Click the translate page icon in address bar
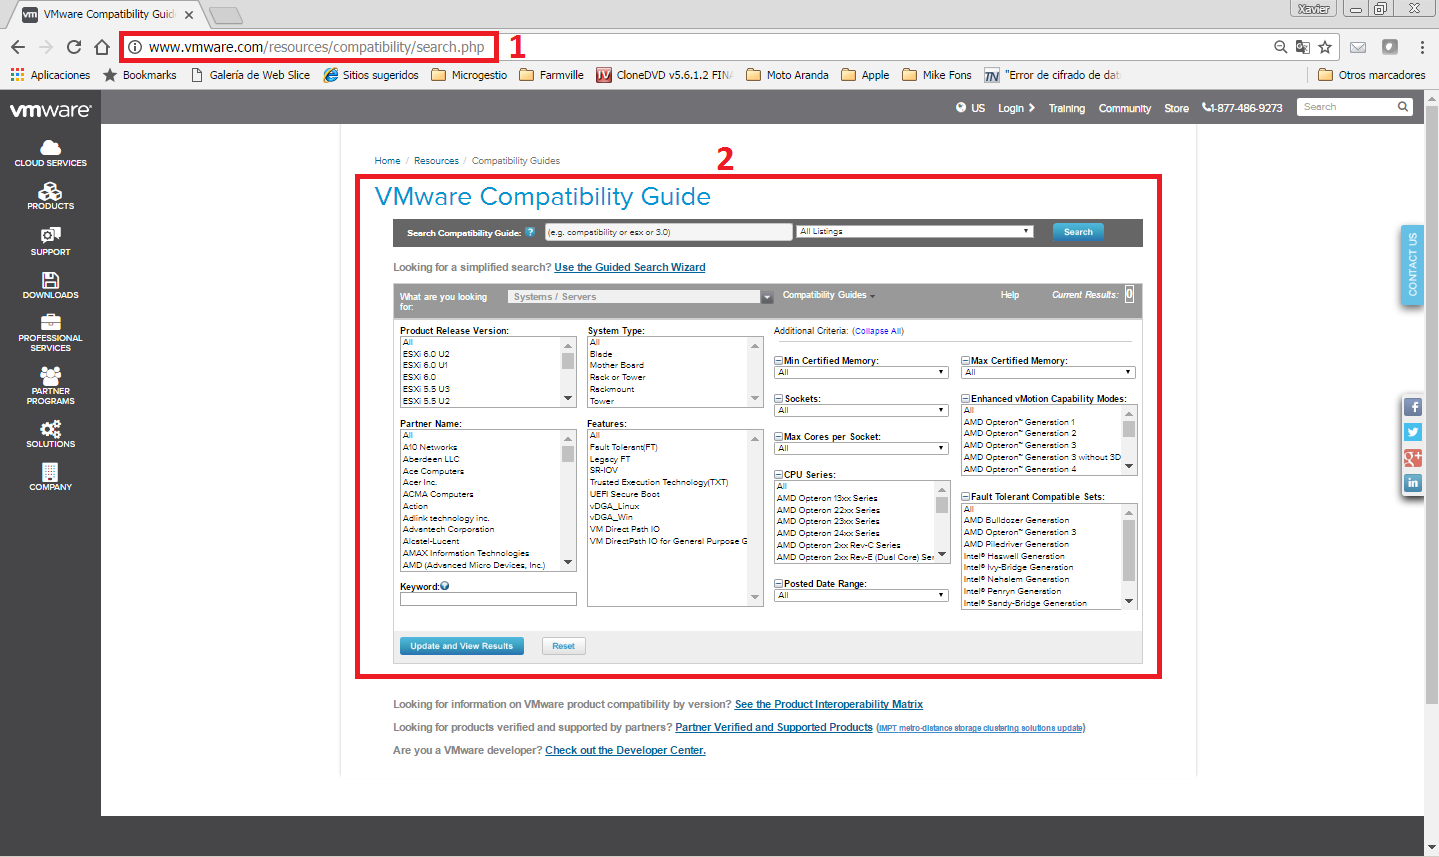 (1303, 47)
